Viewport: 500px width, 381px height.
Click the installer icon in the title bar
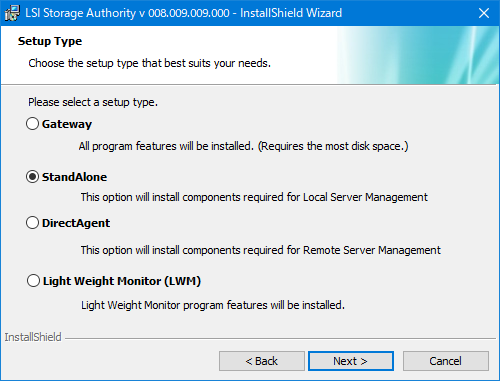click(12, 13)
